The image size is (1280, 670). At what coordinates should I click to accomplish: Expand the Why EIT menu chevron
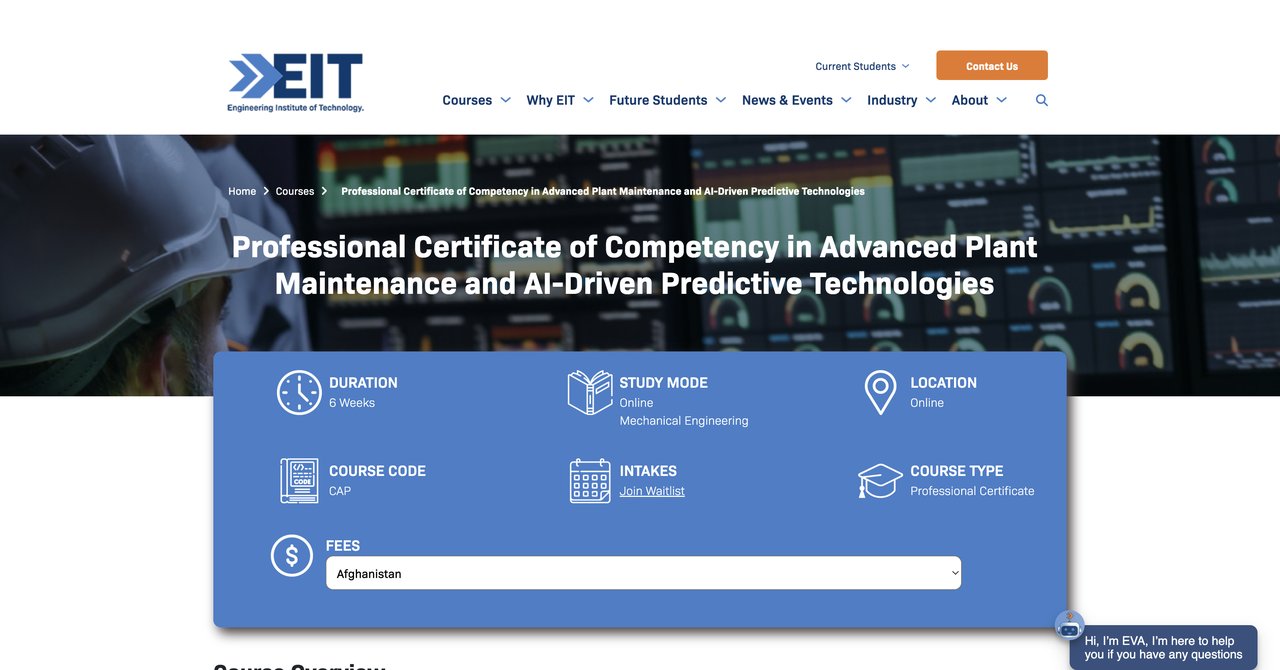(x=588, y=100)
